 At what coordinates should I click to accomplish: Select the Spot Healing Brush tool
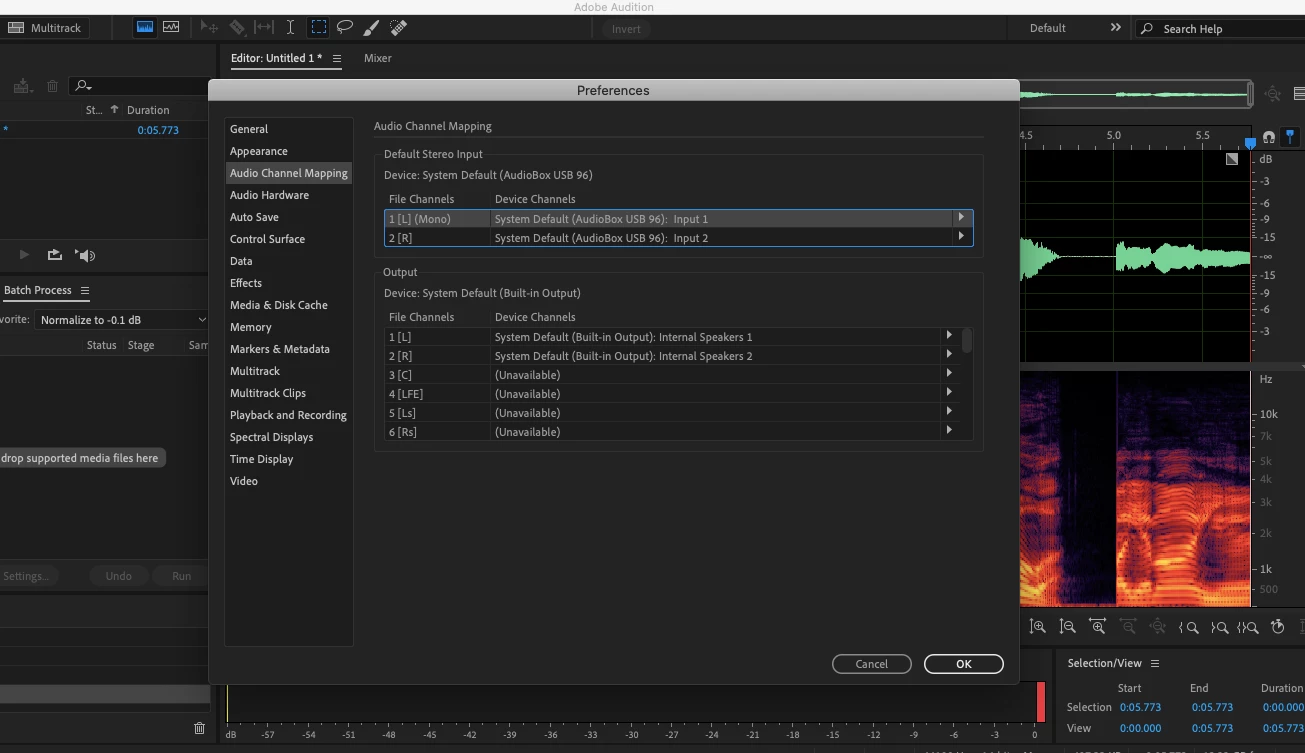click(398, 28)
